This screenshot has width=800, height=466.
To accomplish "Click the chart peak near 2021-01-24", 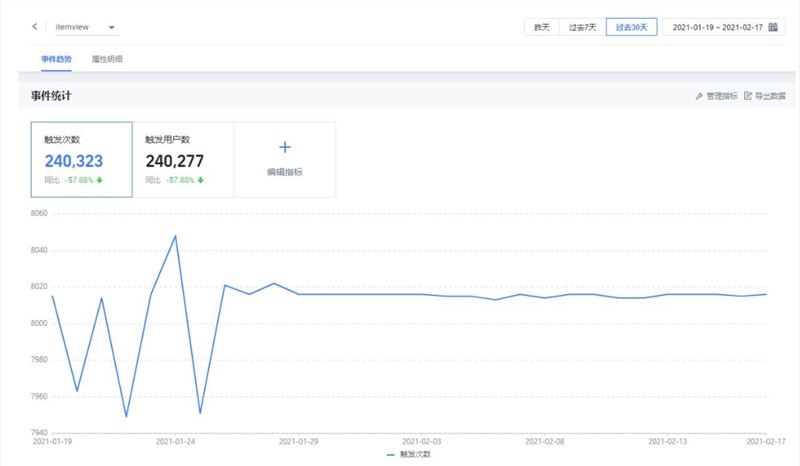I will (176, 236).
